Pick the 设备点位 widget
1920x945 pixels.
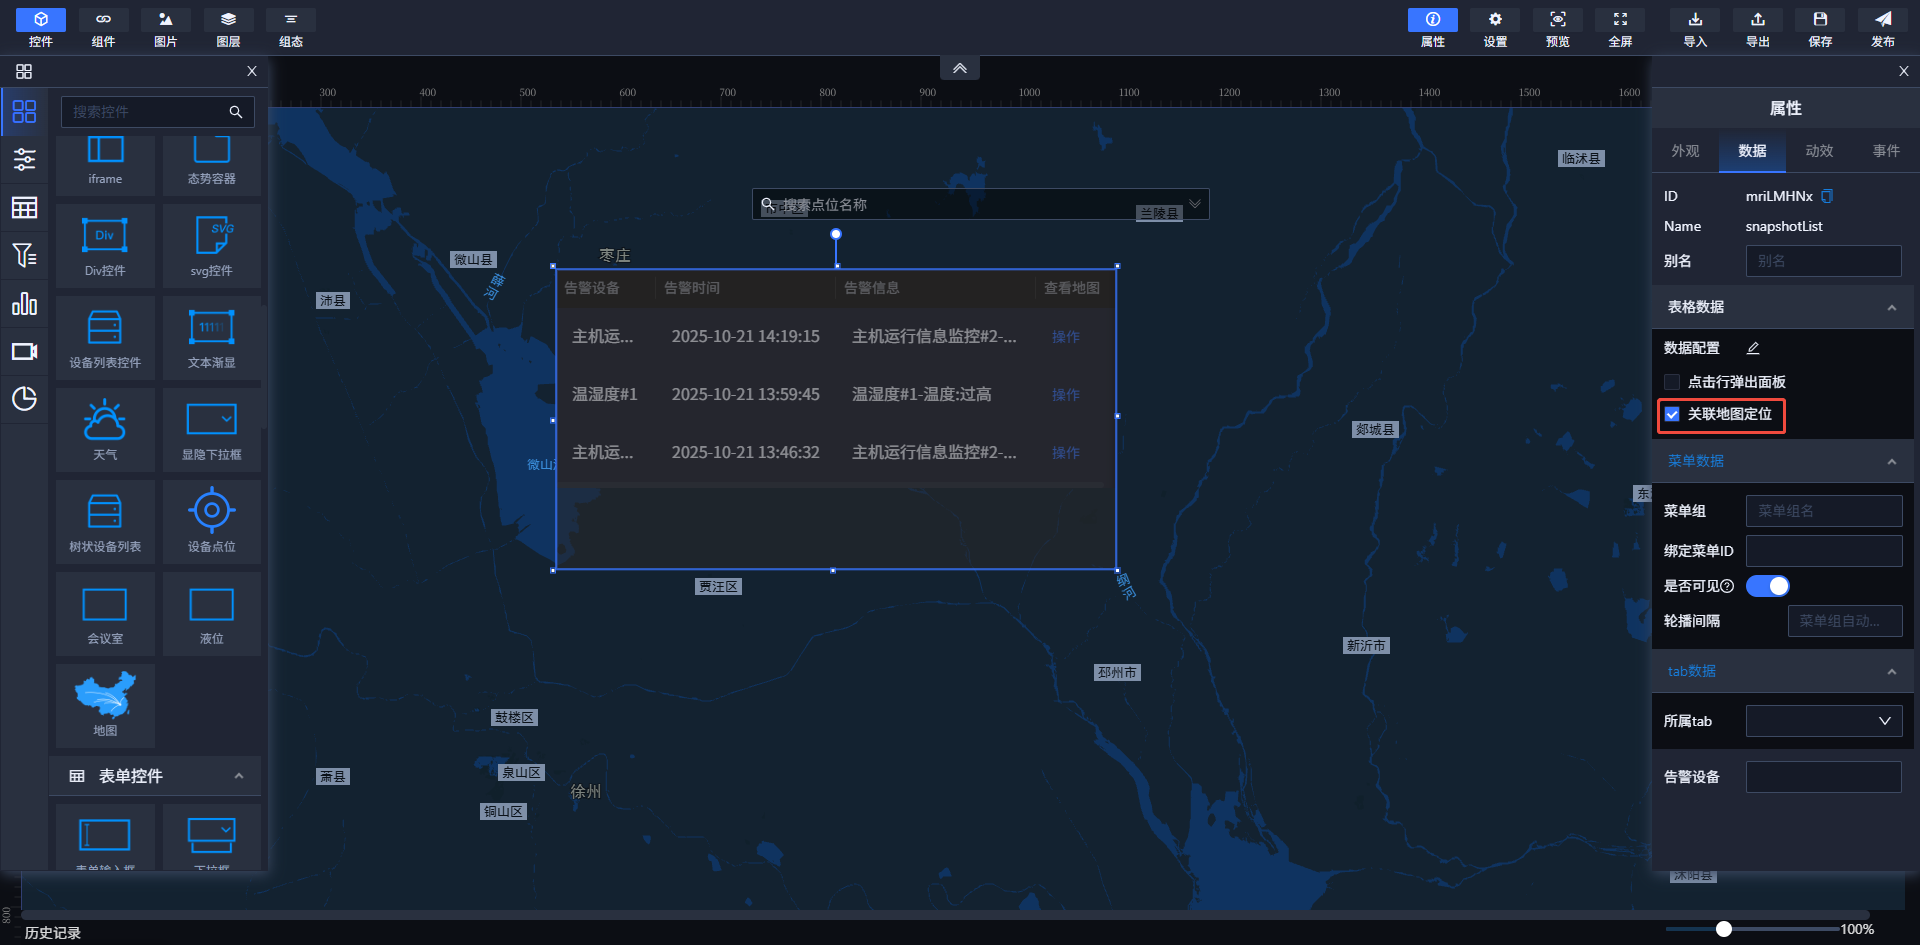pos(212,522)
